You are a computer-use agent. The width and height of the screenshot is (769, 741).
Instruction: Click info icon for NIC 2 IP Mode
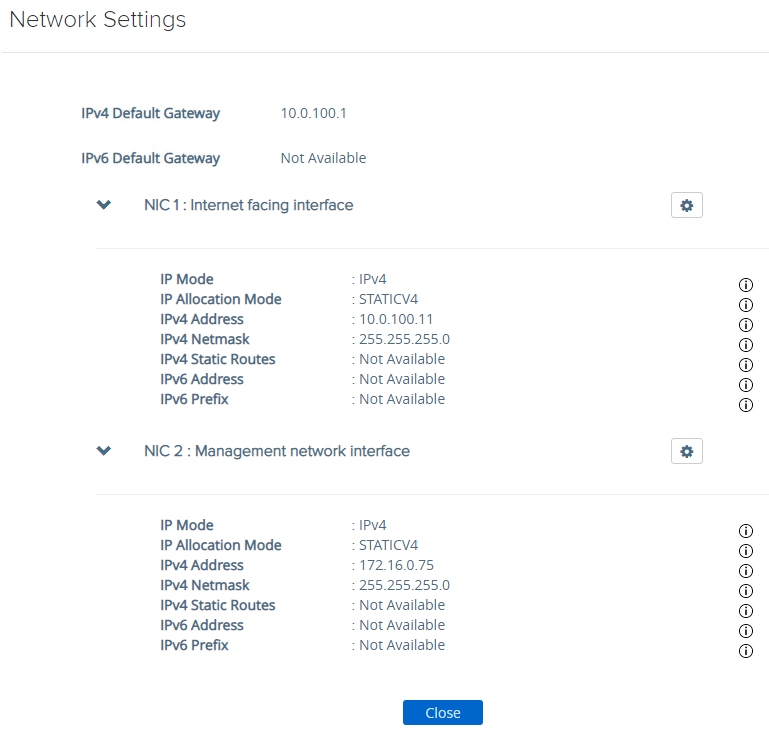[x=745, y=531]
